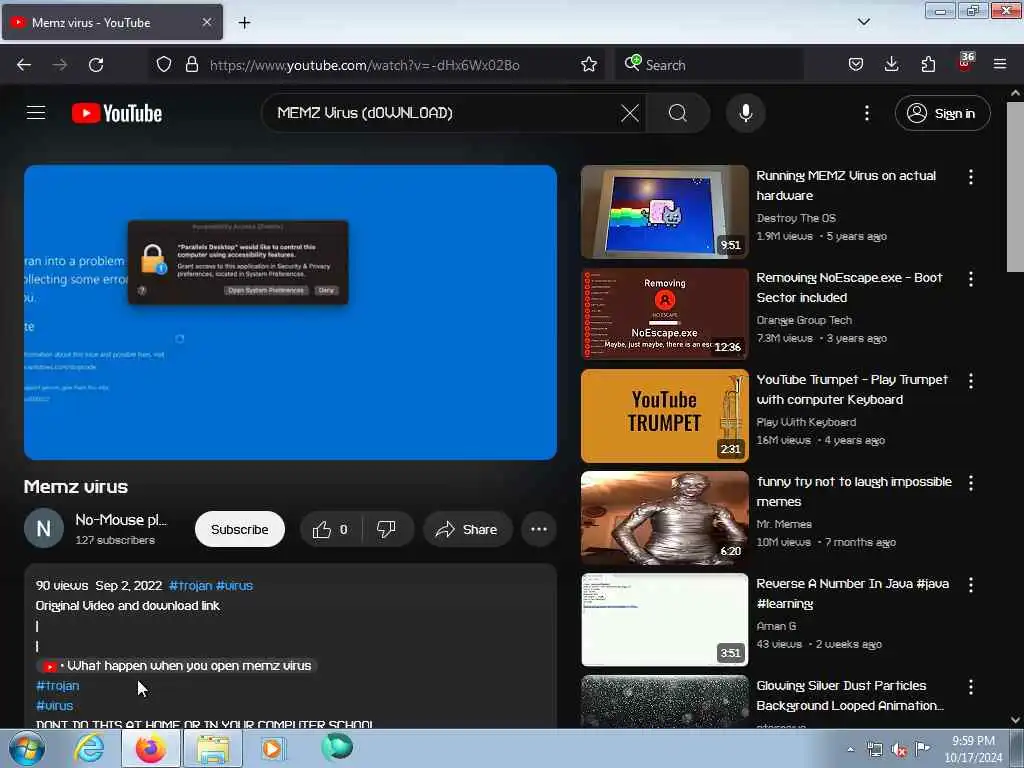Click the Memz virus video player
Image resolution: width=1024 pixels, height=768 pixels.
tap(291, 312)
